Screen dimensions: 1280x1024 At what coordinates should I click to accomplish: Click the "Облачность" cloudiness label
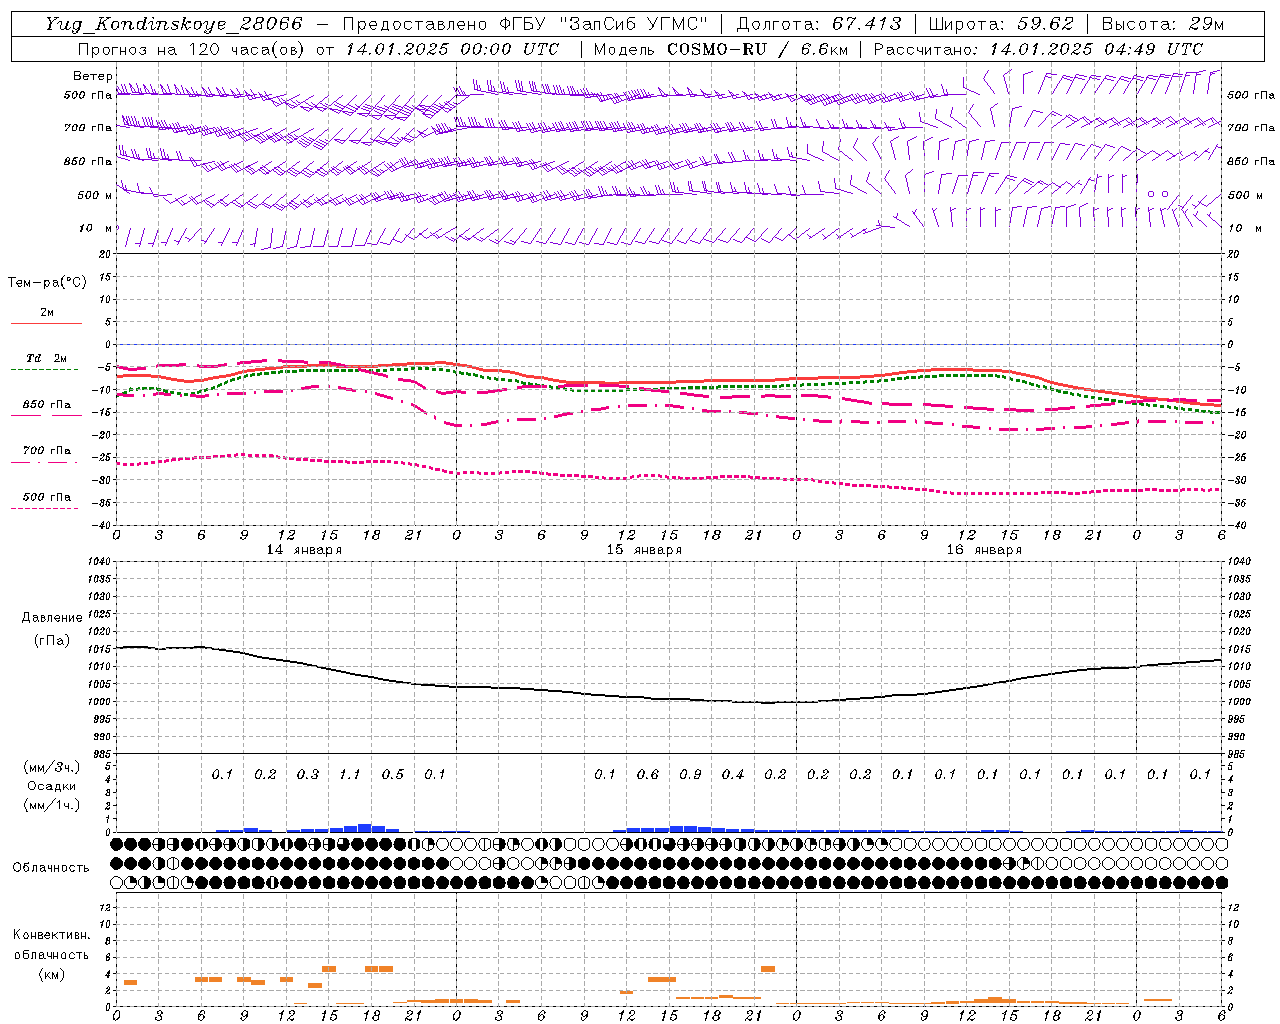click(x=51, y=868)
